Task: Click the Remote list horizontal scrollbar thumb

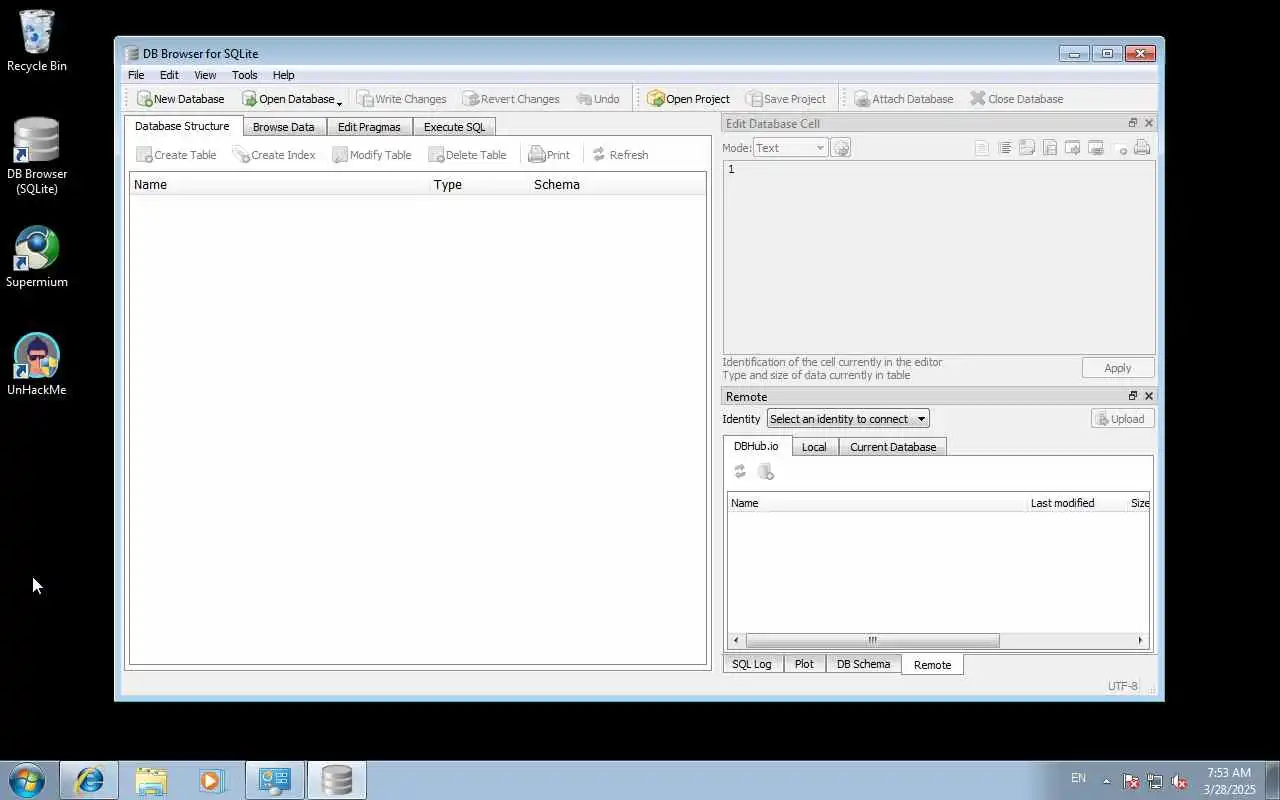Action: pyautogui.click(x=872, y=640)
